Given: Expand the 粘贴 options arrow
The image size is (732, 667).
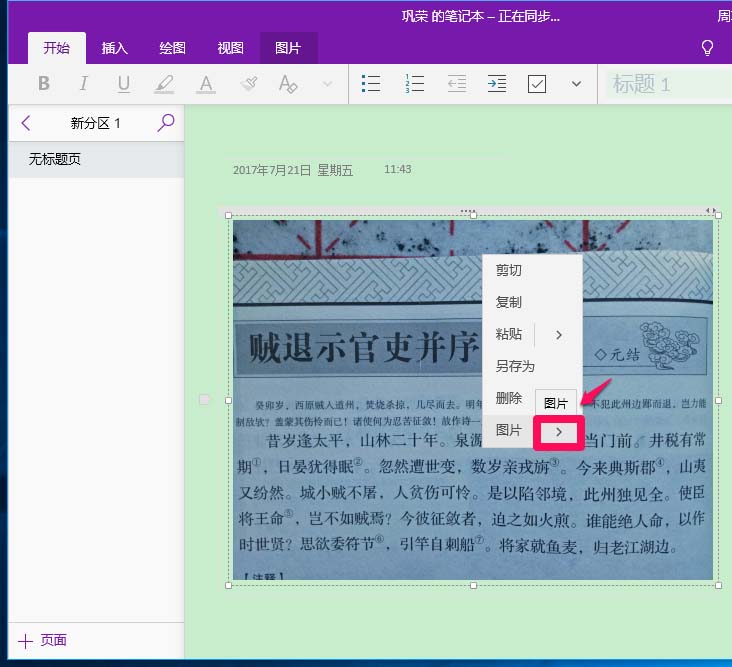Looking at the screenshot, I should click(559, 334).
